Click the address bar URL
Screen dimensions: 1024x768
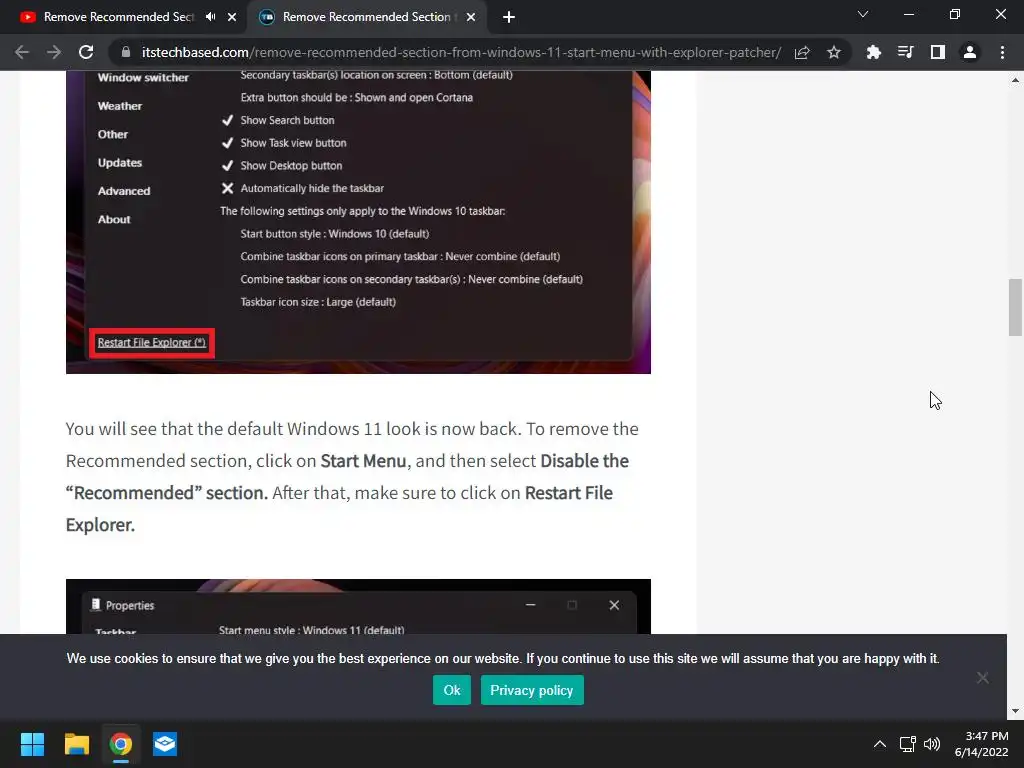coord(461,52)
